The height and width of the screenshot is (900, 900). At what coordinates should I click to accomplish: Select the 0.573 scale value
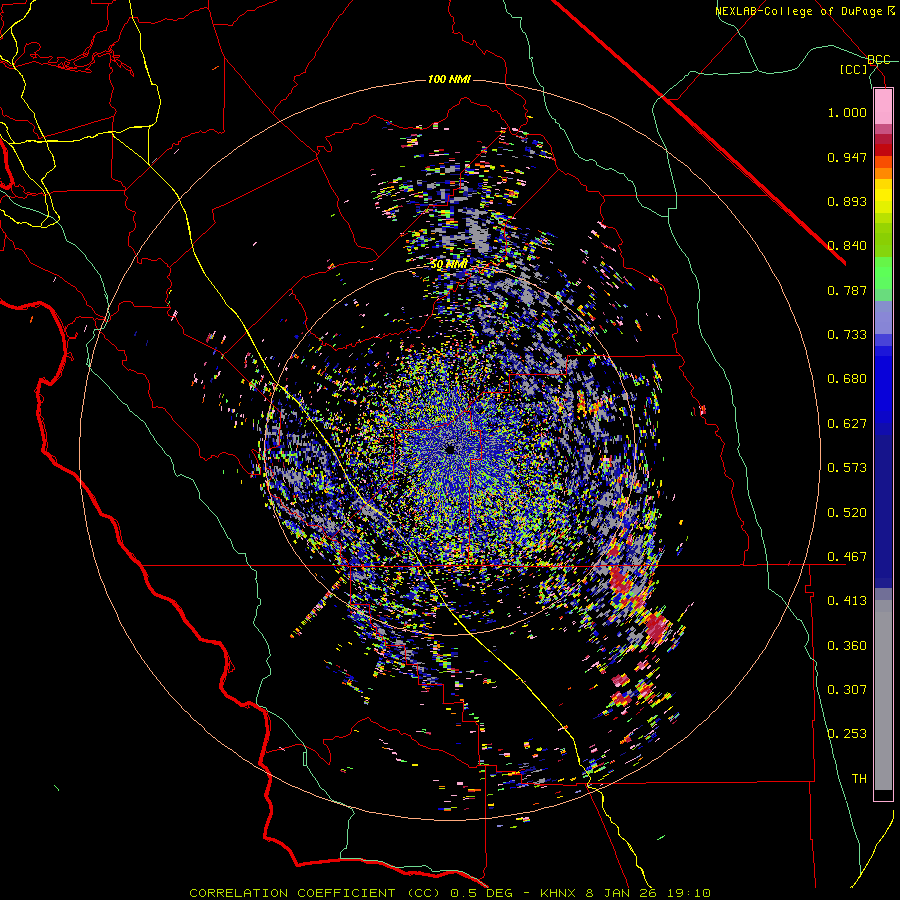[847, 468]
